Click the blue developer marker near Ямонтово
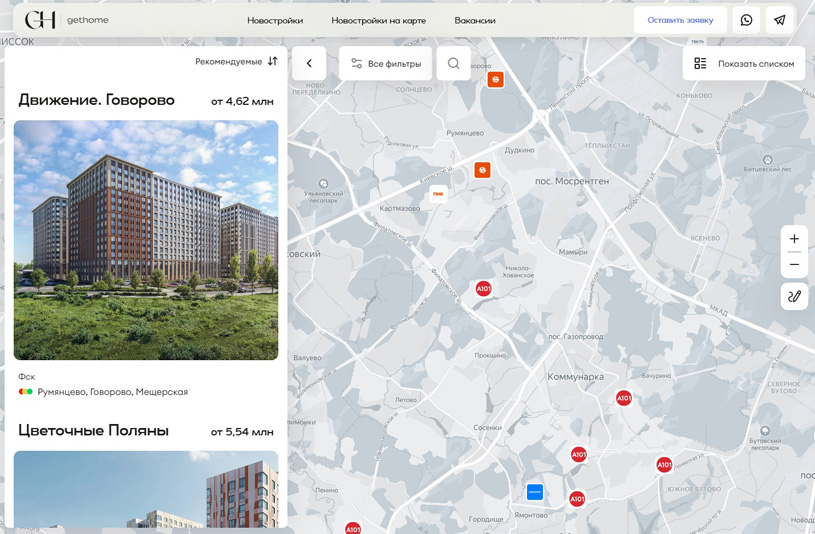Image resolution: width=815 pixels, height=534 pixels. tap(535, 492)
